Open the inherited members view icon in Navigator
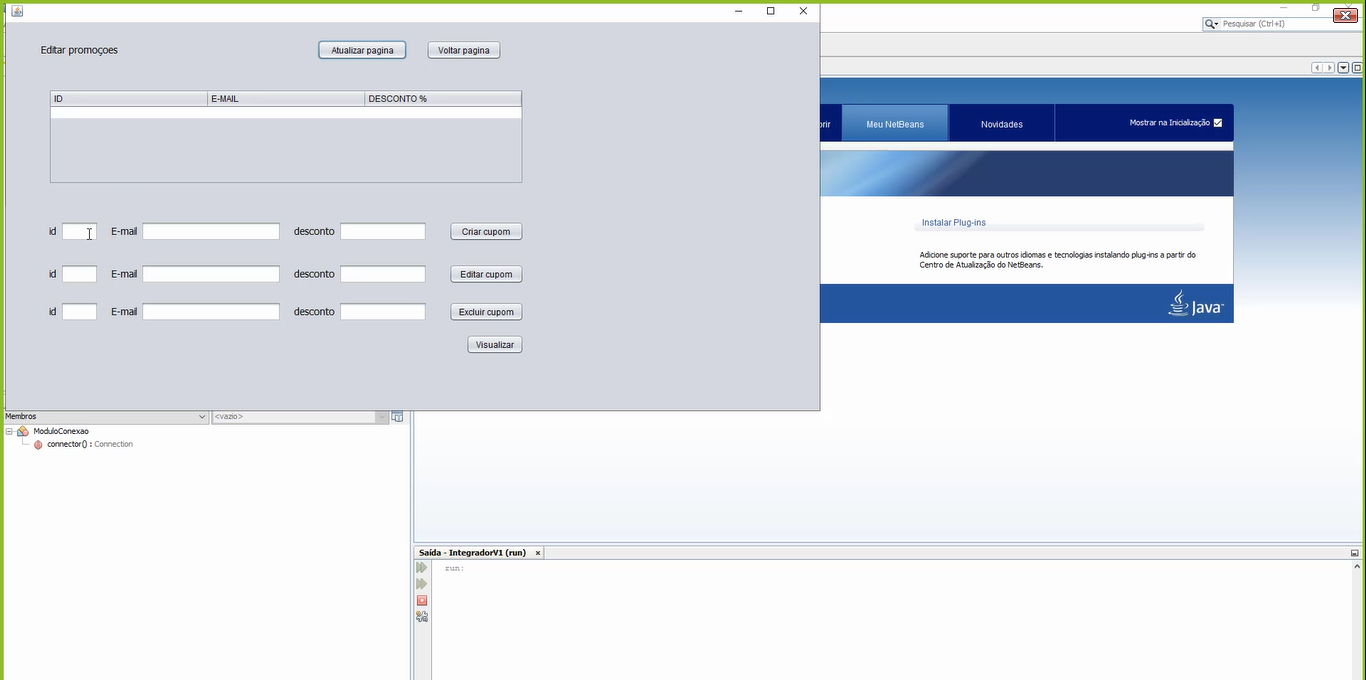Screen dimensions: 1366x680 [397, 416]
